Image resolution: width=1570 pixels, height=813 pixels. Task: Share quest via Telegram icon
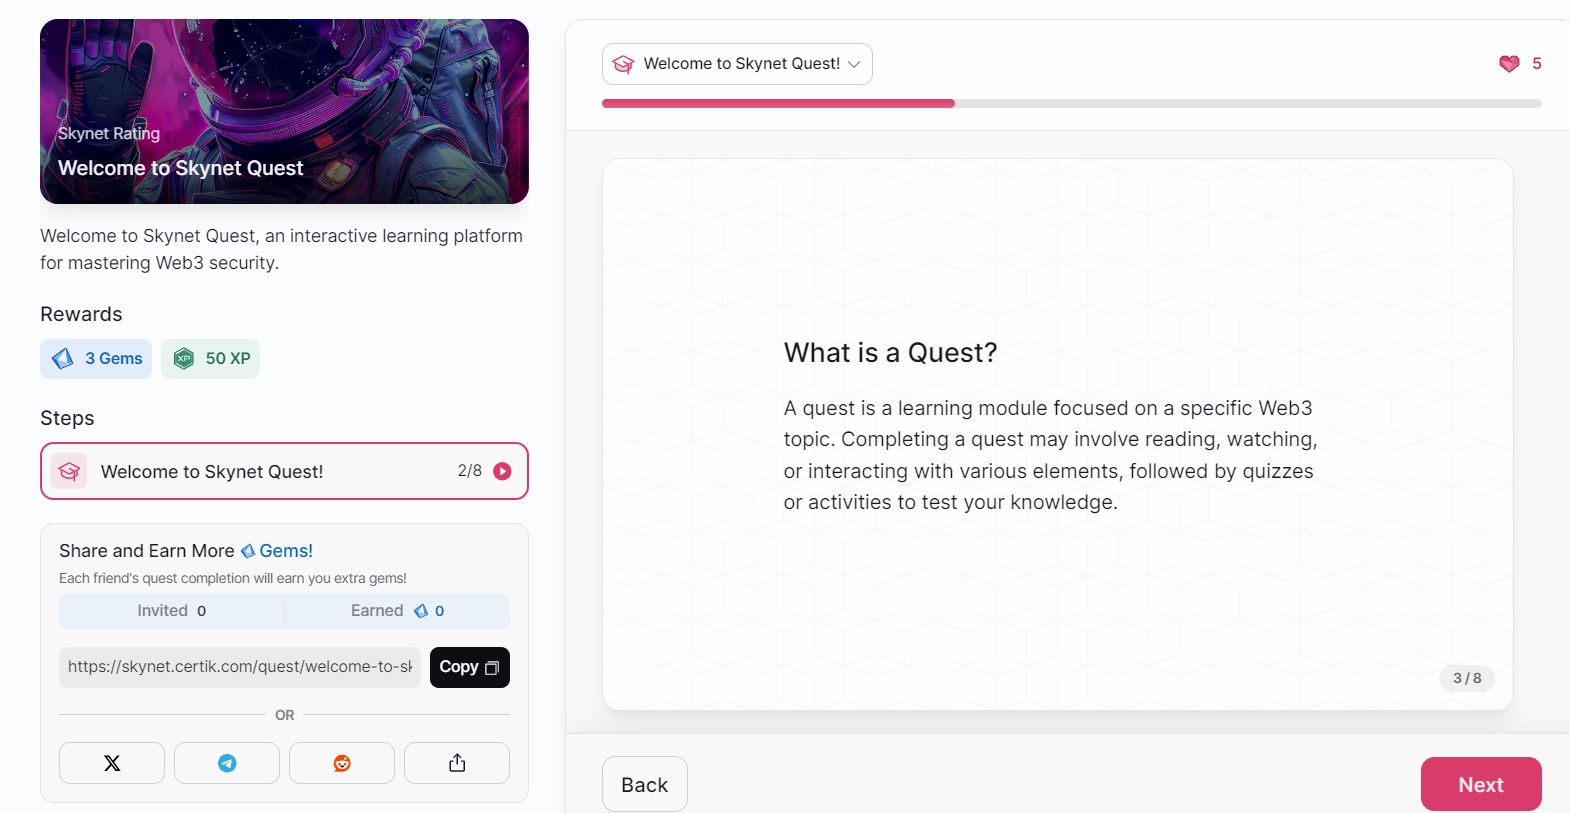click(x=227, y=763)
